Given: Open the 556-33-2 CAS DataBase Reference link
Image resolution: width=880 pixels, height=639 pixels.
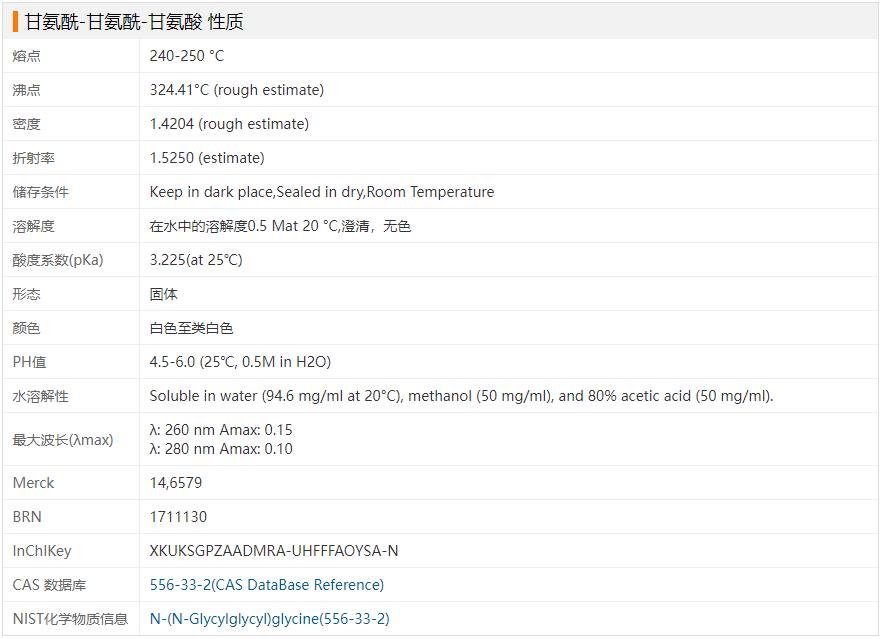Looking at the screenshot, I should tap(266, 585).
